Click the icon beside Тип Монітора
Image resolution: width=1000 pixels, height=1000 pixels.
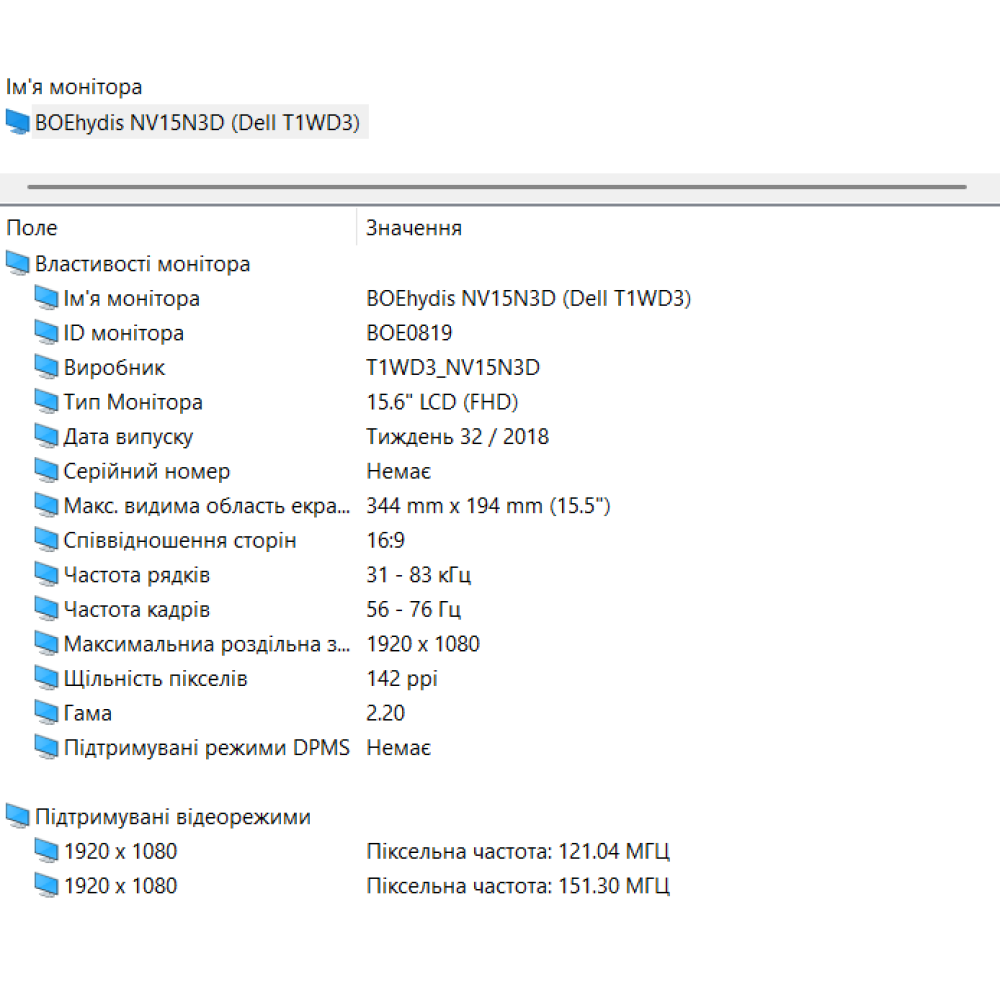click(46, 402)
